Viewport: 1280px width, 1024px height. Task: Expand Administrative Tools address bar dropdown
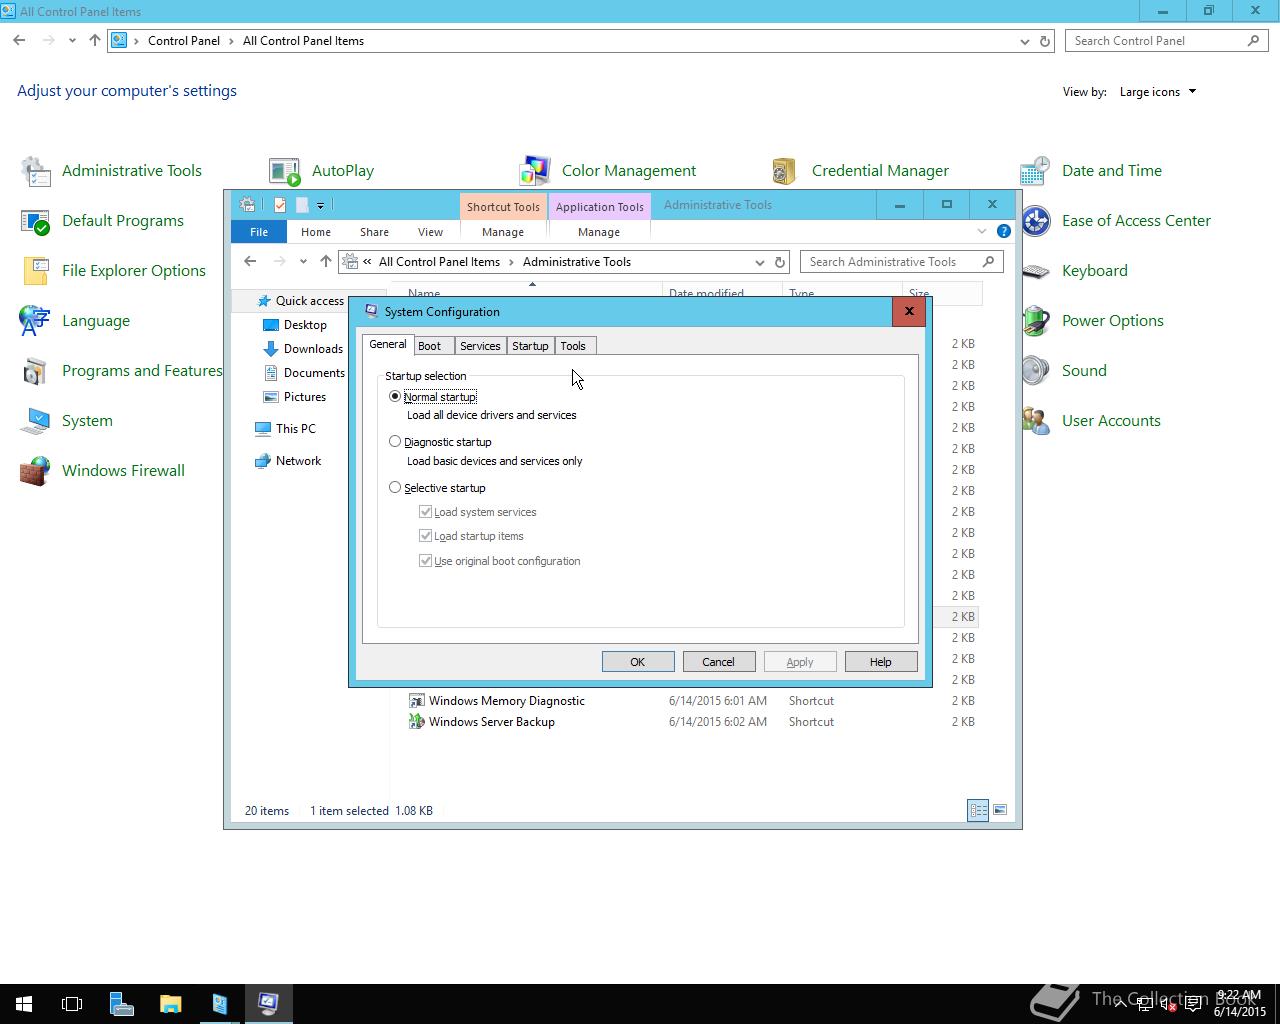[759, 262]
